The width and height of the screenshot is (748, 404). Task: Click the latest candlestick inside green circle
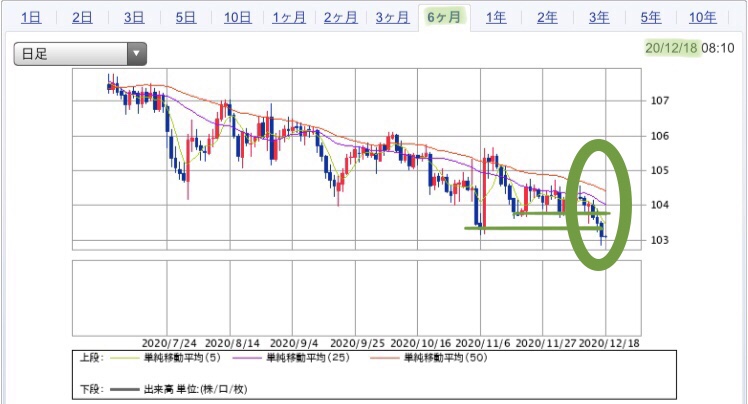[604, 237]
